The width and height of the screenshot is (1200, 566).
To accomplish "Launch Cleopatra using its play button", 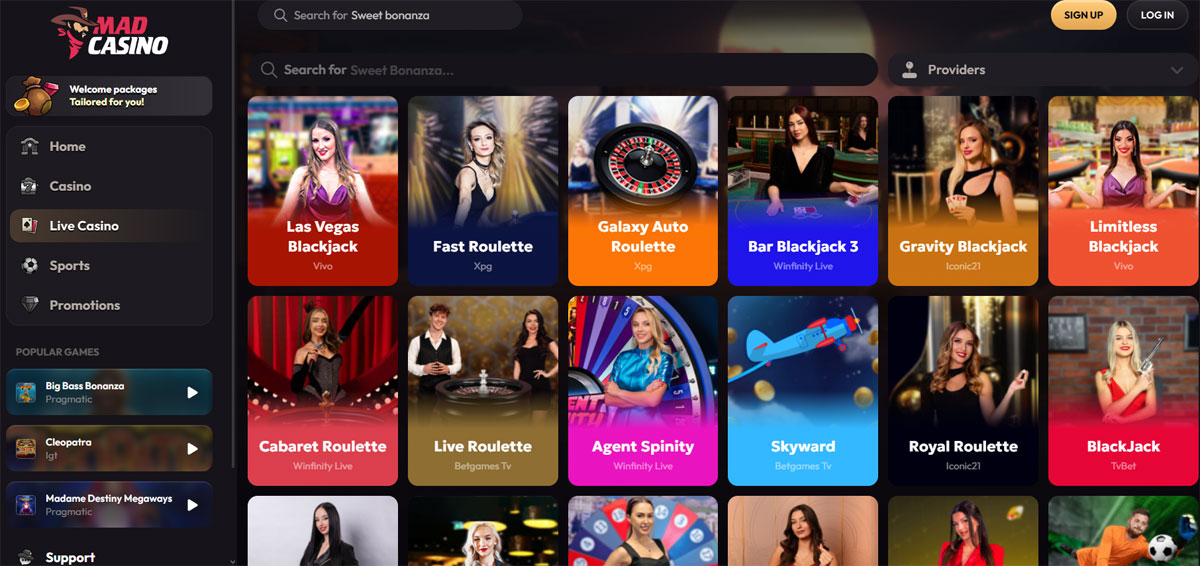I will 193,448.
